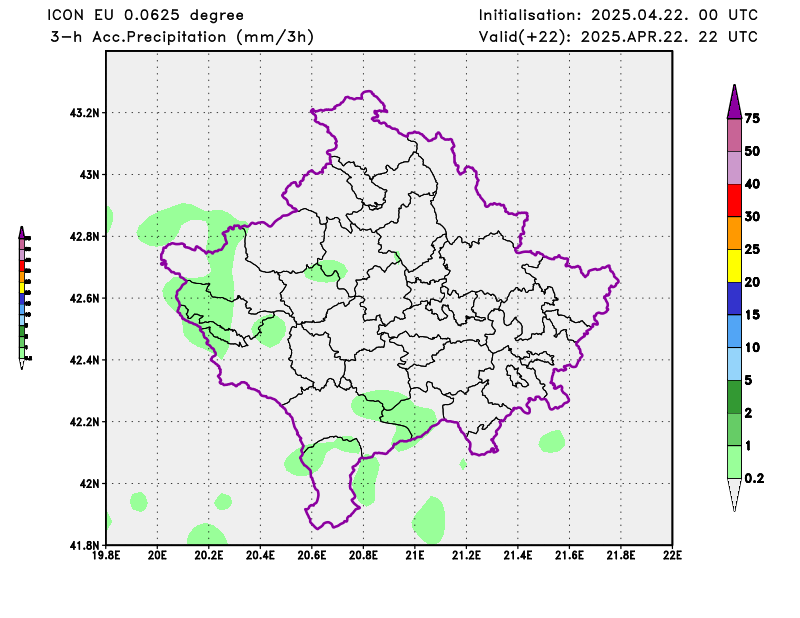Image resolution: width=800 pixels, height=618 pixels.
Task: Click the longitude label "20.2E"
Action: click(x=209, y=555)
